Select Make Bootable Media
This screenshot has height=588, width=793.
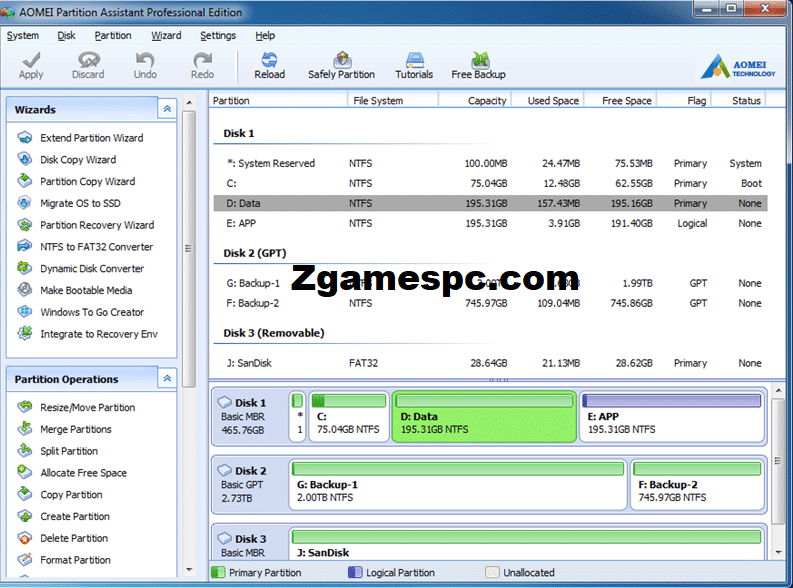tap(86, 290)
